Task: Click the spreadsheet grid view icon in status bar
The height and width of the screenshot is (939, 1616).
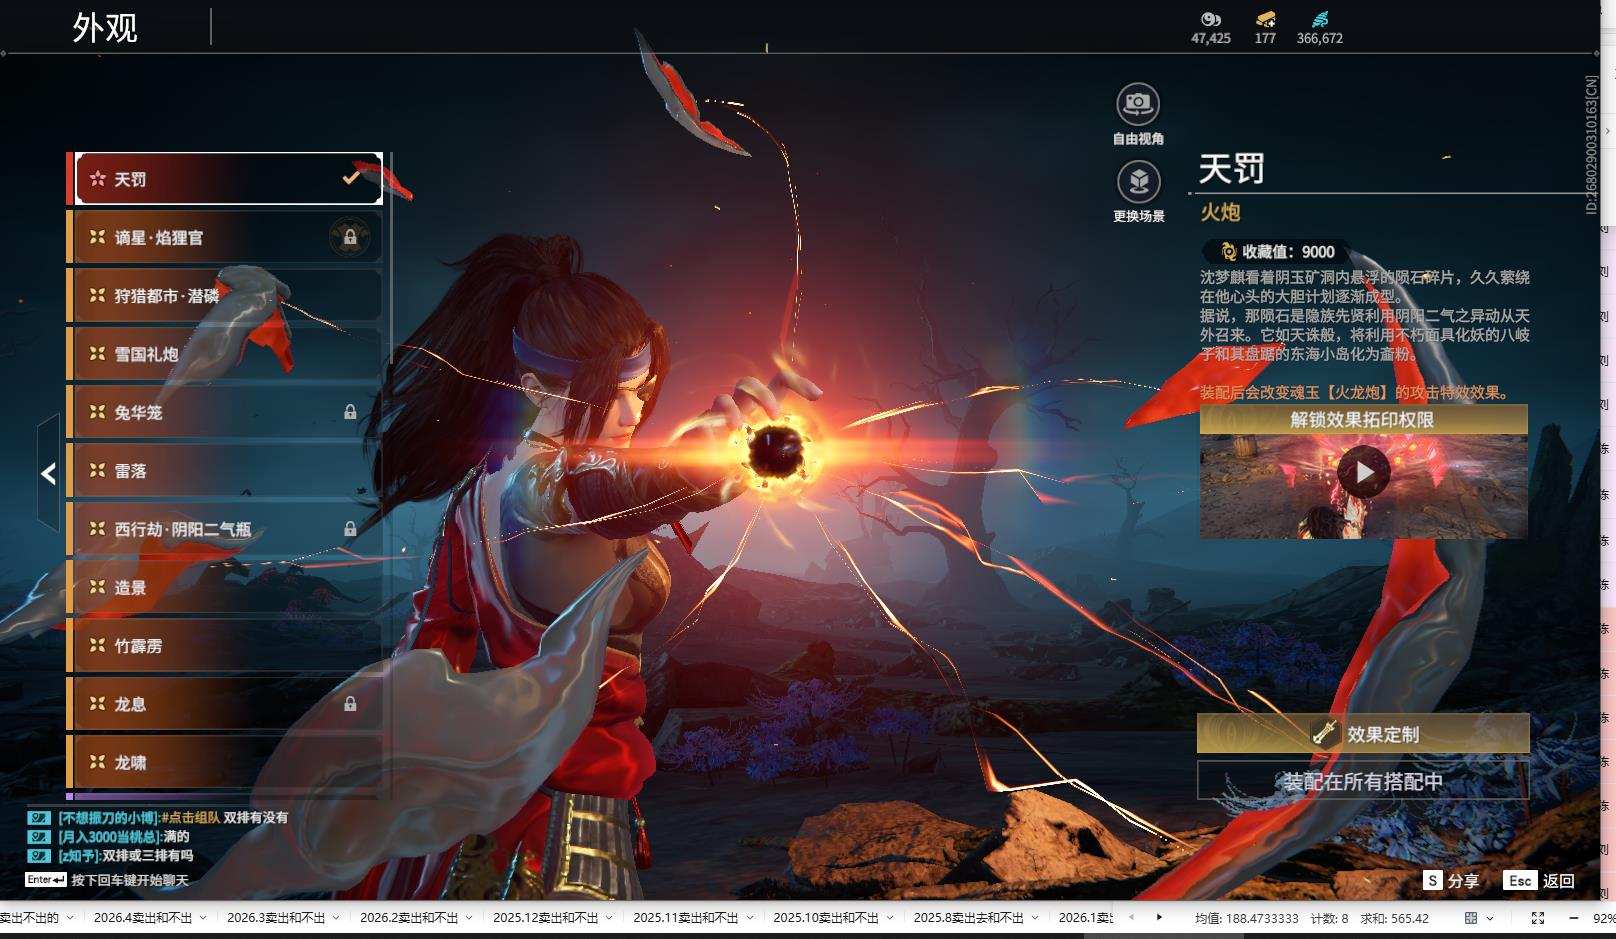Action: (x=1471, y=918)
